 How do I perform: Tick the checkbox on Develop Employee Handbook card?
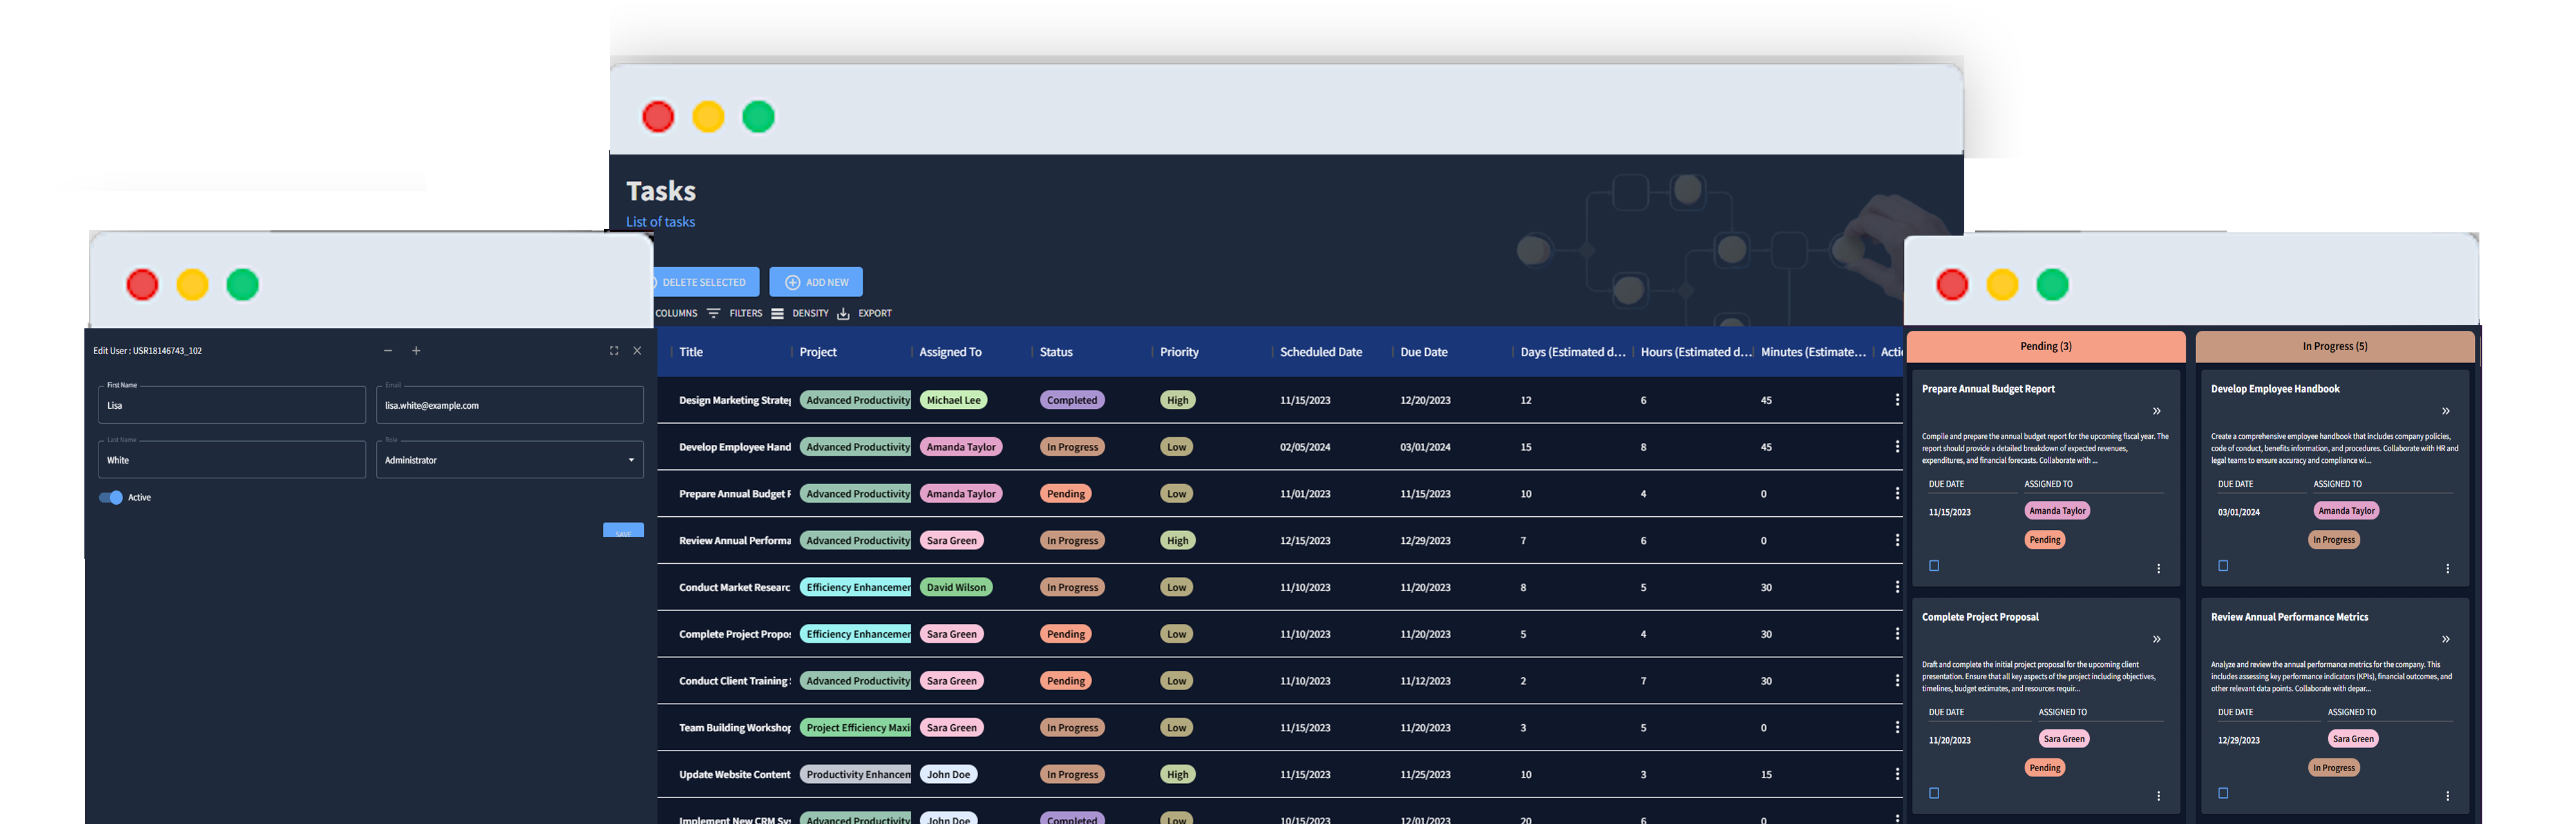tap(2222, 565)
